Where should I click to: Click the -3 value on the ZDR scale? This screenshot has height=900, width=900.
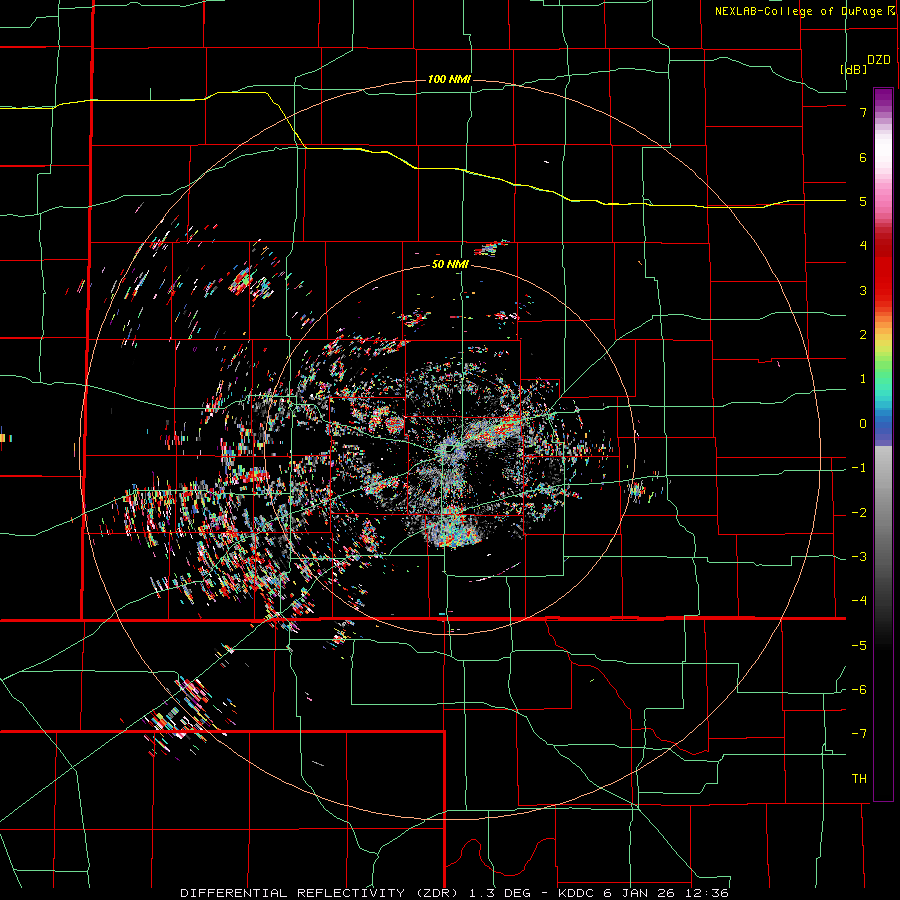(859, 557)
